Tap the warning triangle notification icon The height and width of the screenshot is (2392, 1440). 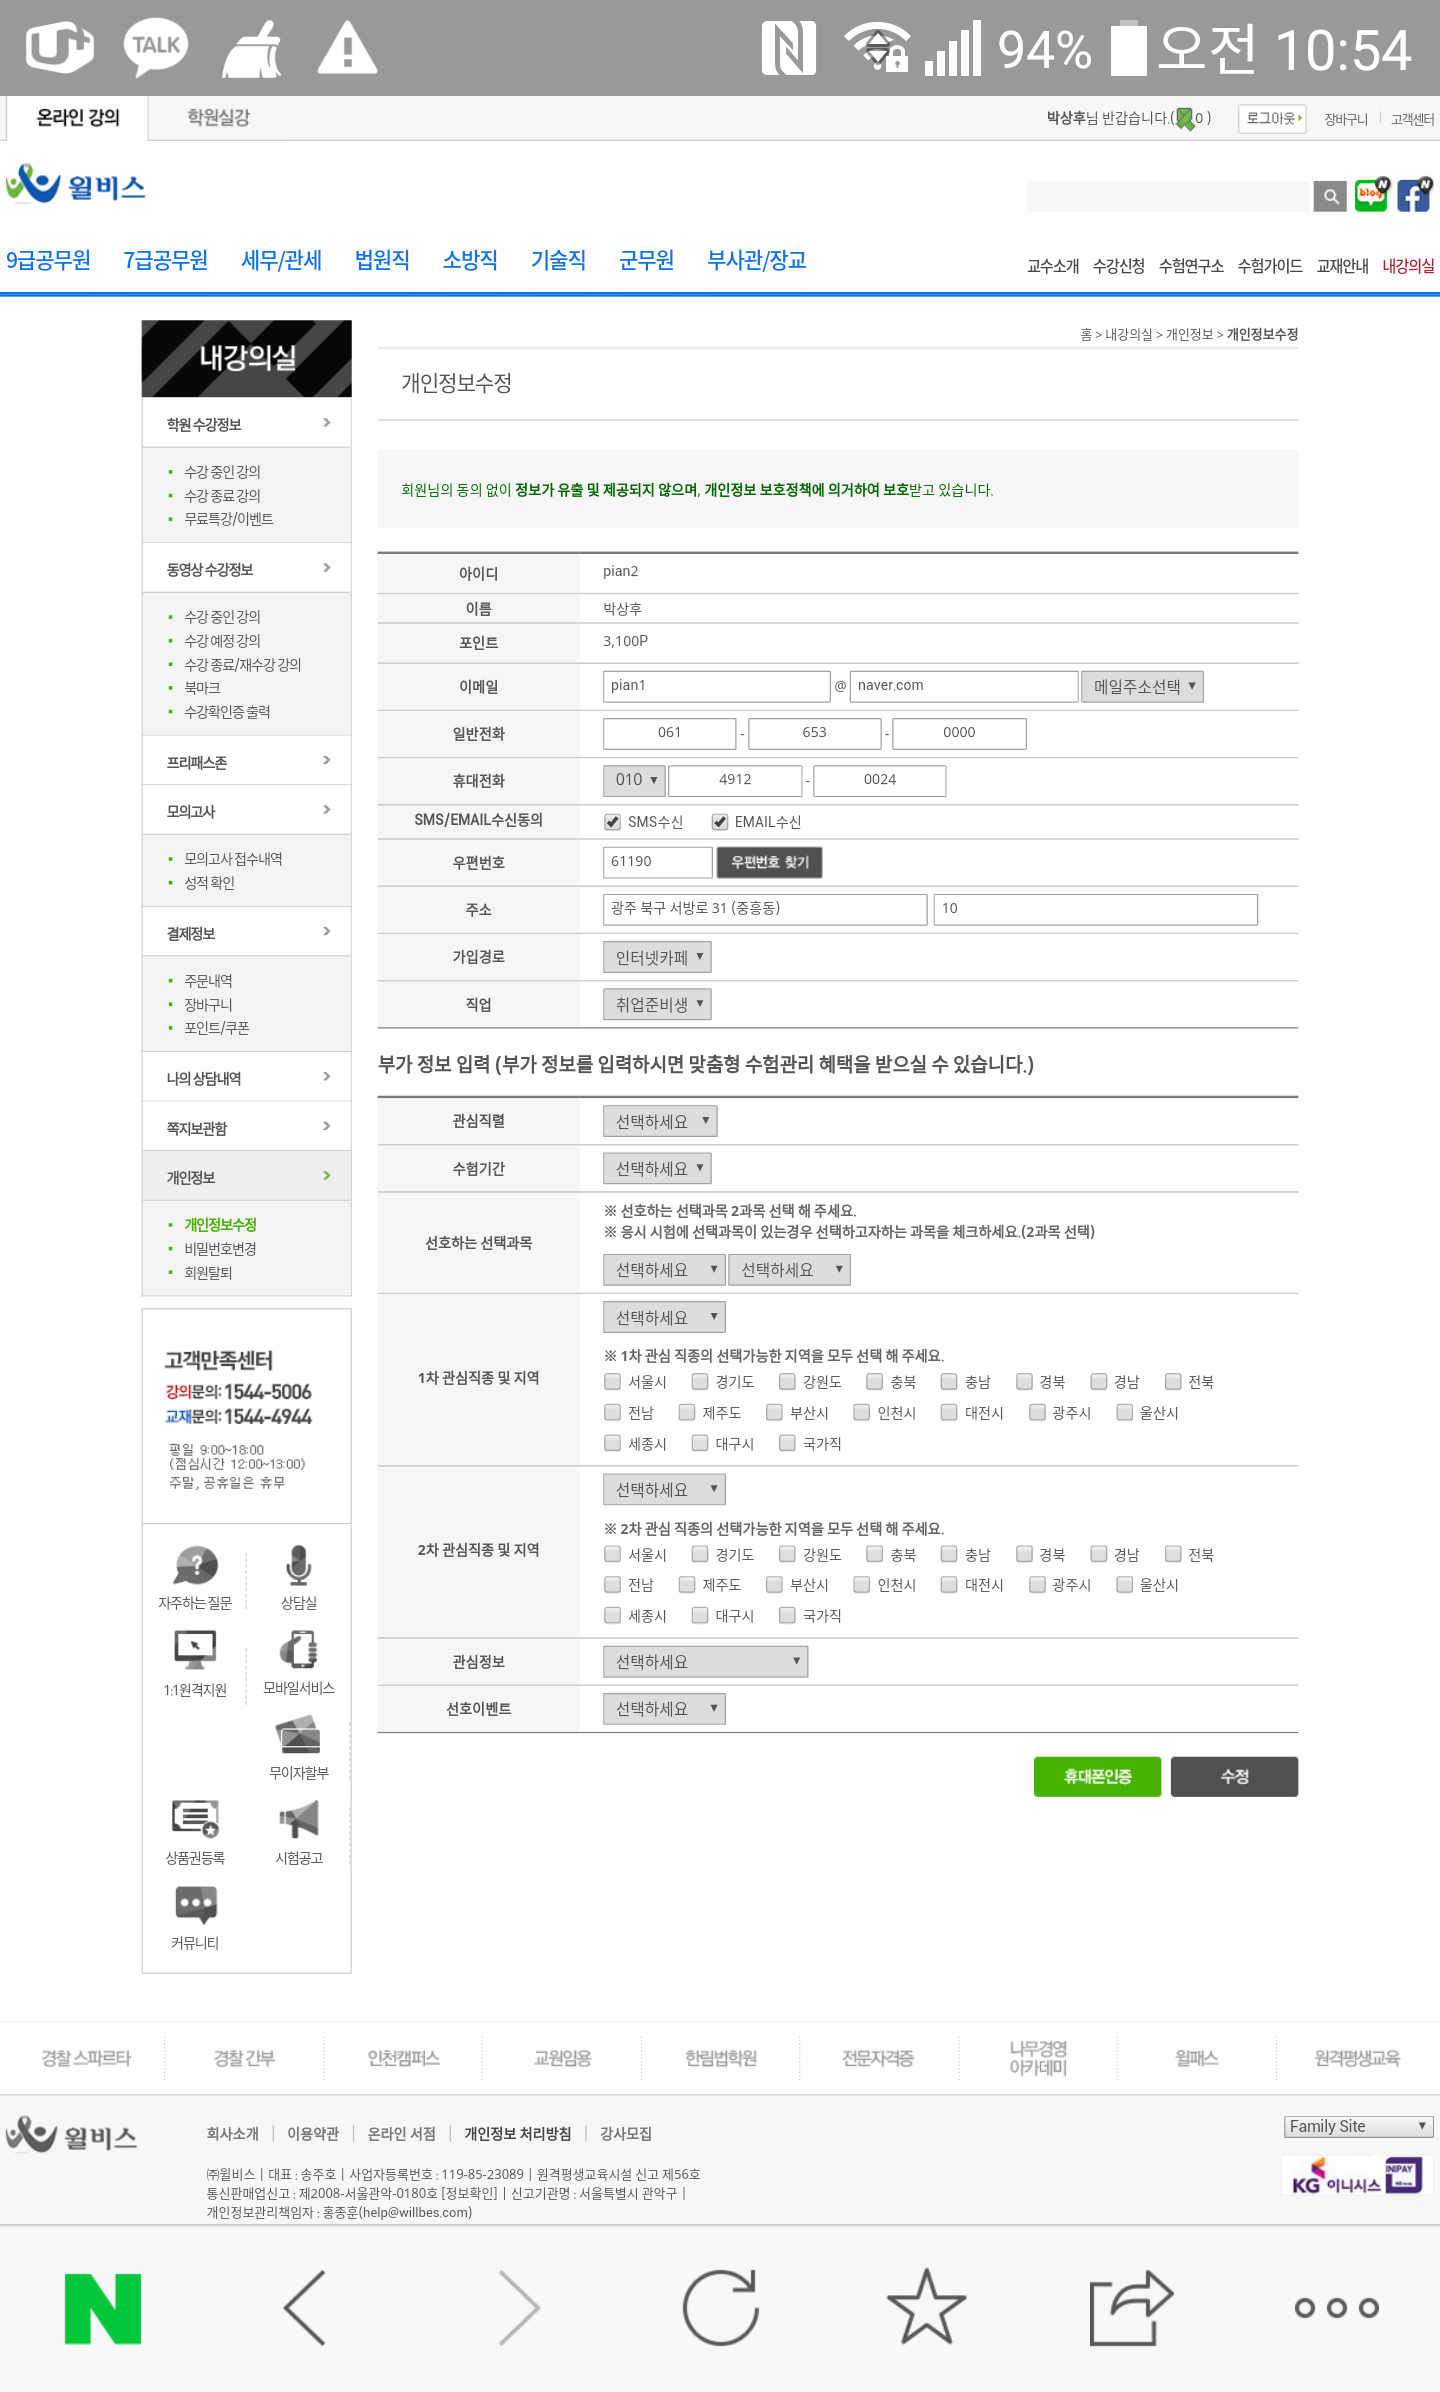(347, 48)
